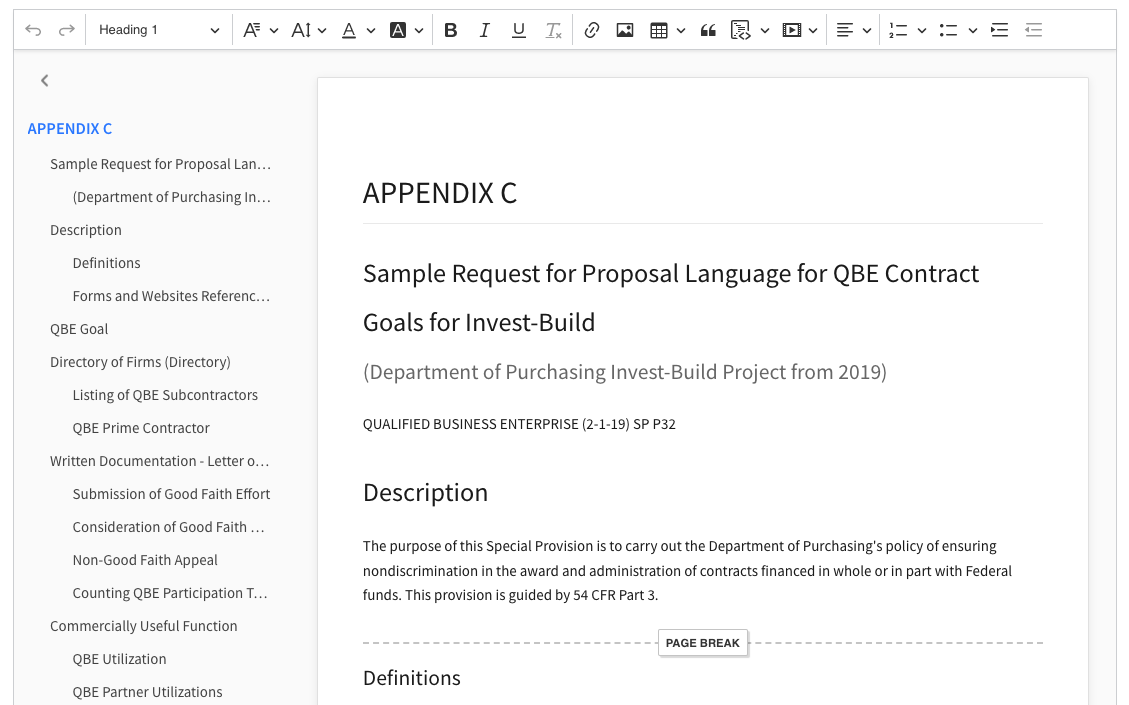
Task: Expand the font color dropdown arrow
Action: point(371,30)
